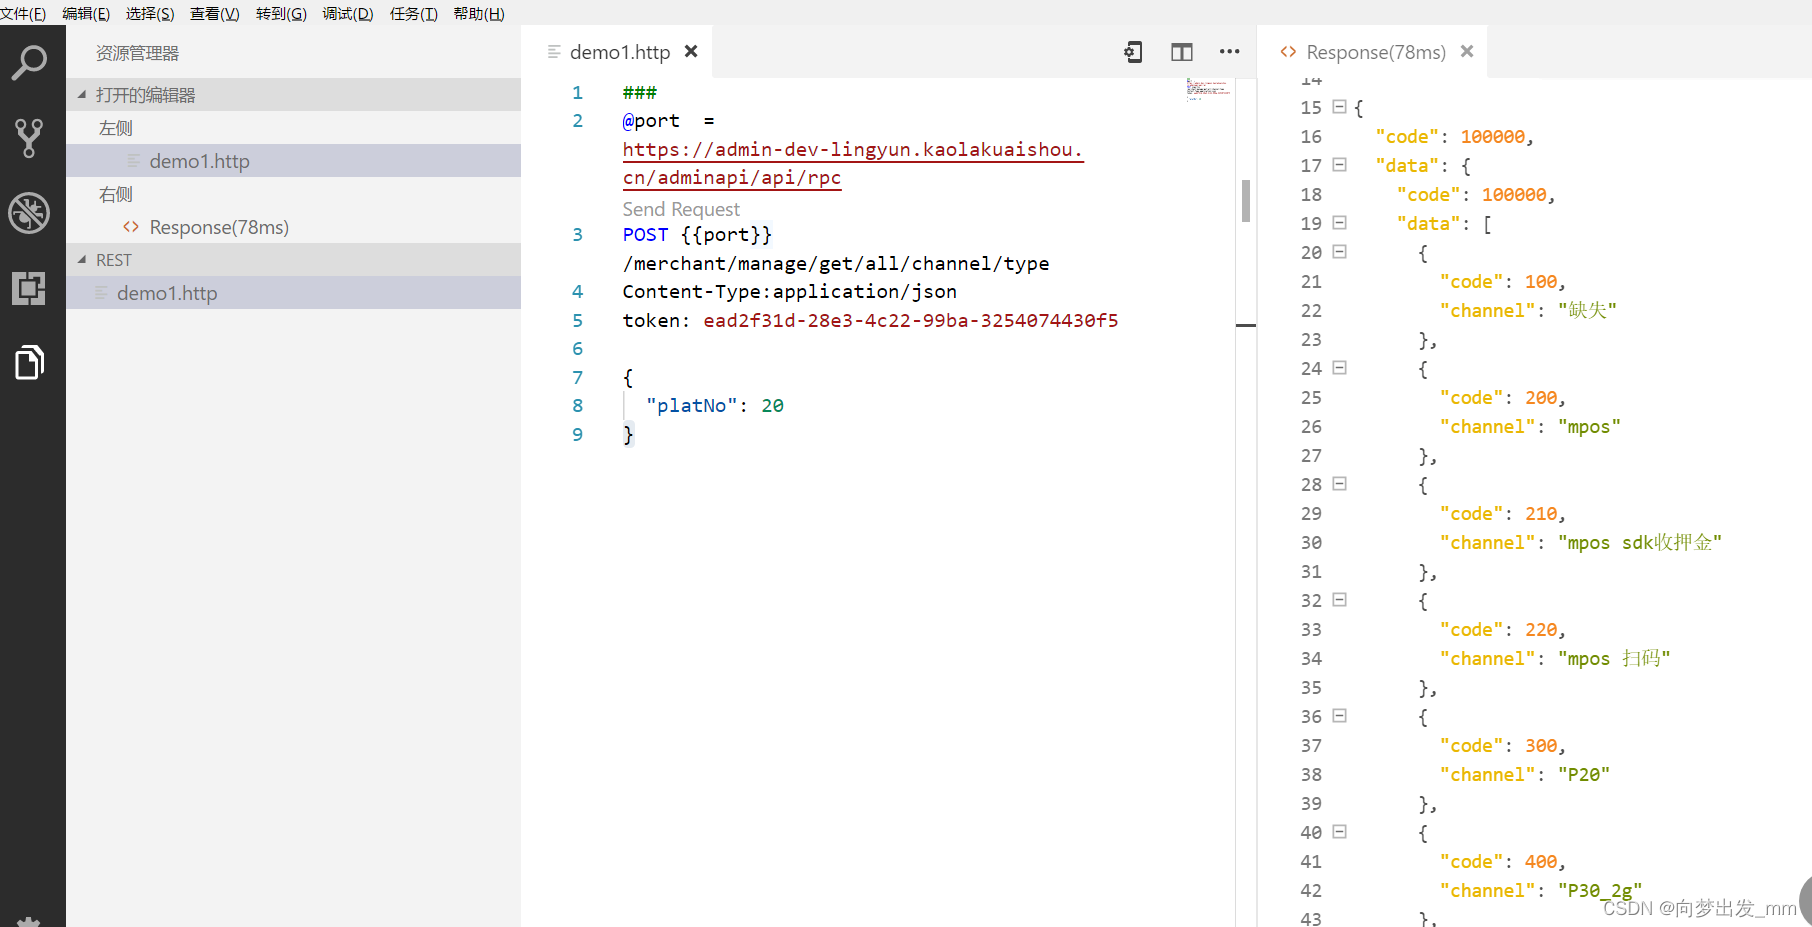Collapse the fold at response line 40
This screenshot has width=1812, height=927.
pos(1340,831)
